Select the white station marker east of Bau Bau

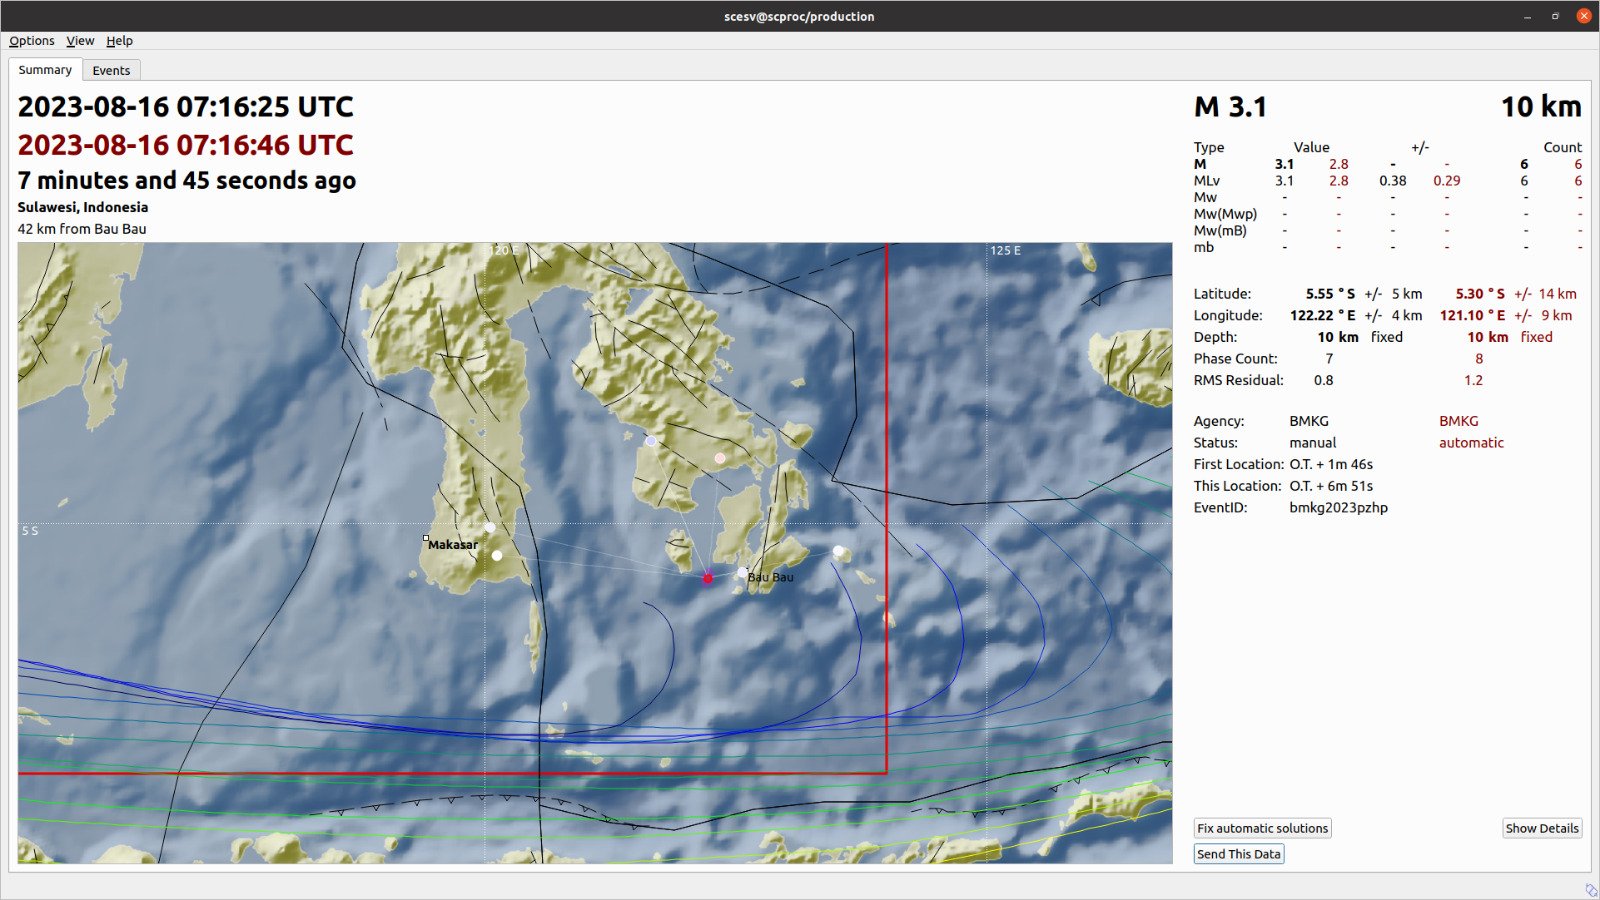point(838,549)
